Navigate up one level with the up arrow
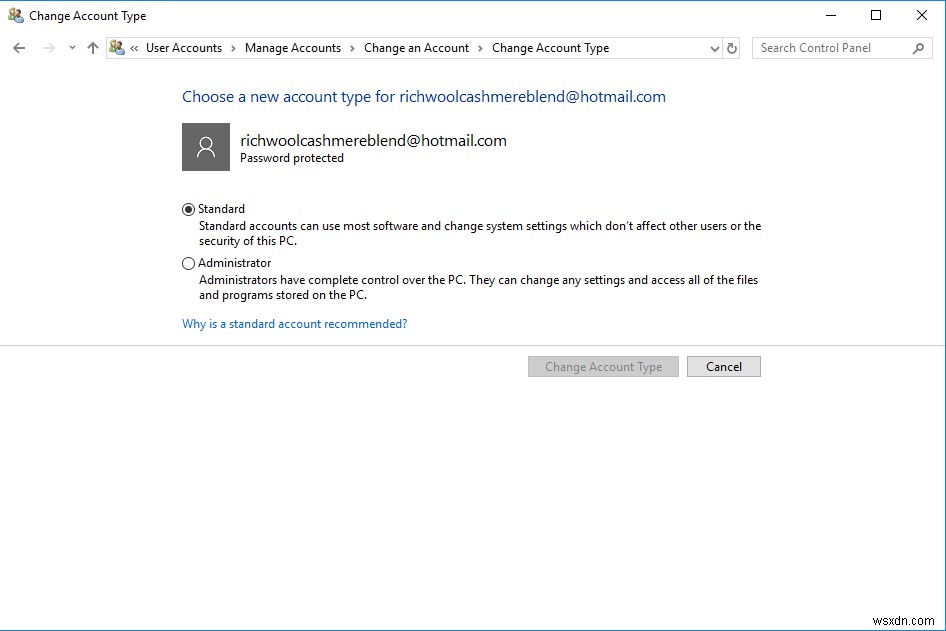Viewport: 946px width, 631px height. (x=92, y=47)
